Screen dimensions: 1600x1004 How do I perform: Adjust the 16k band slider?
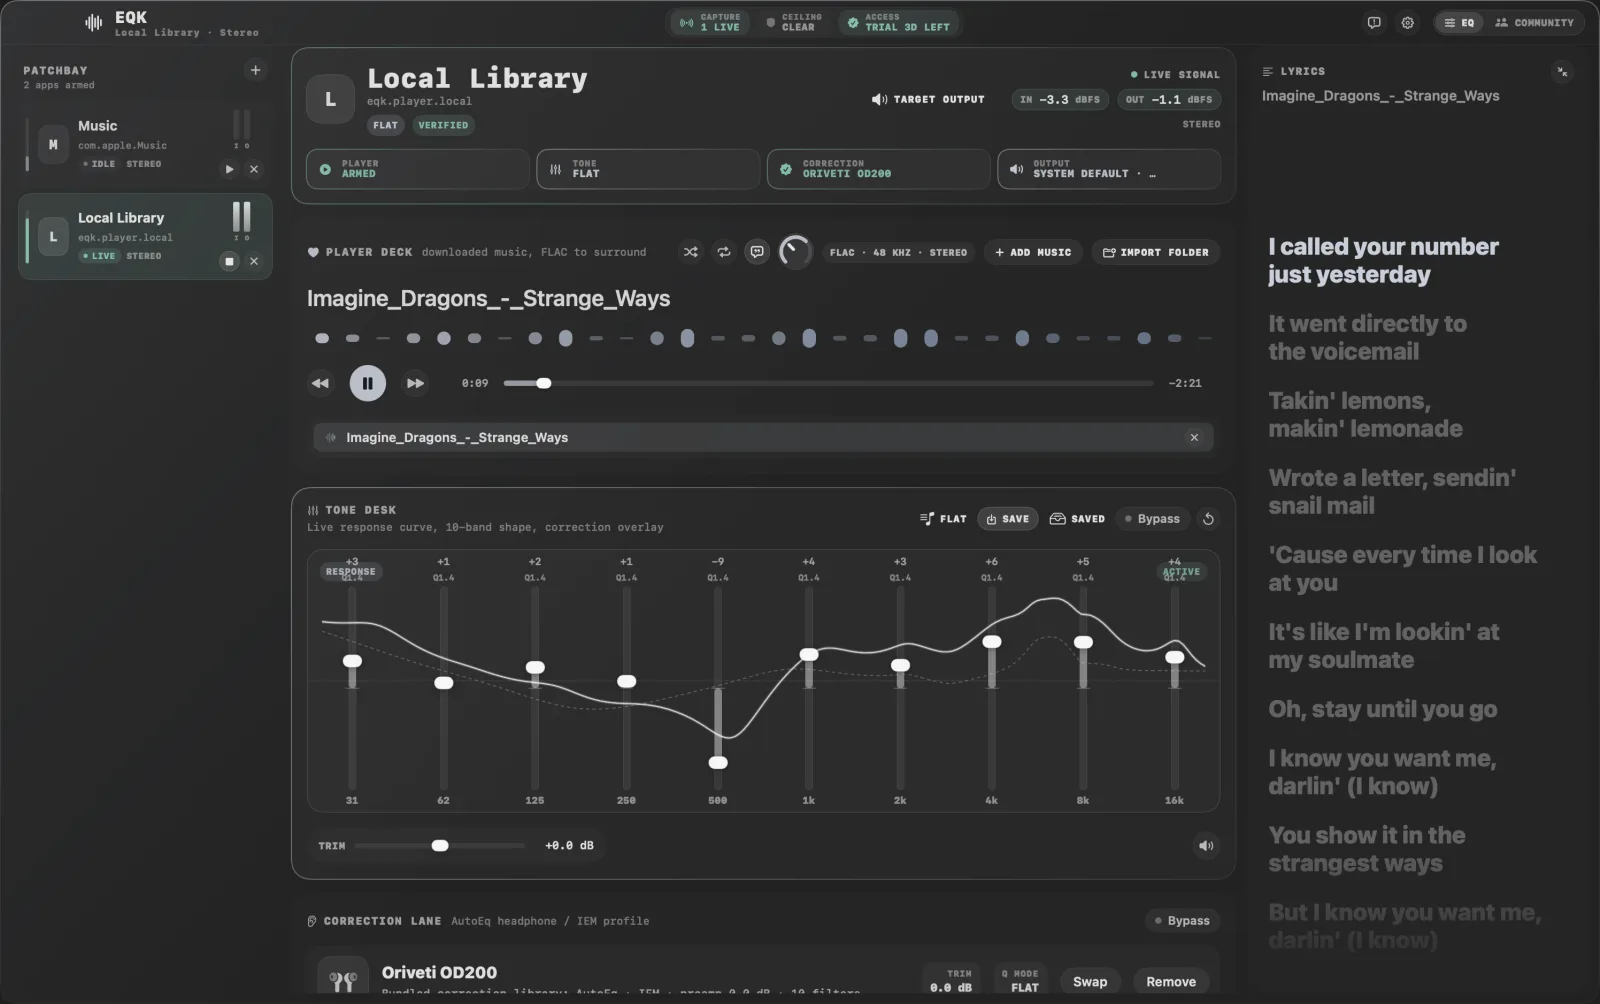[1175, 657]
